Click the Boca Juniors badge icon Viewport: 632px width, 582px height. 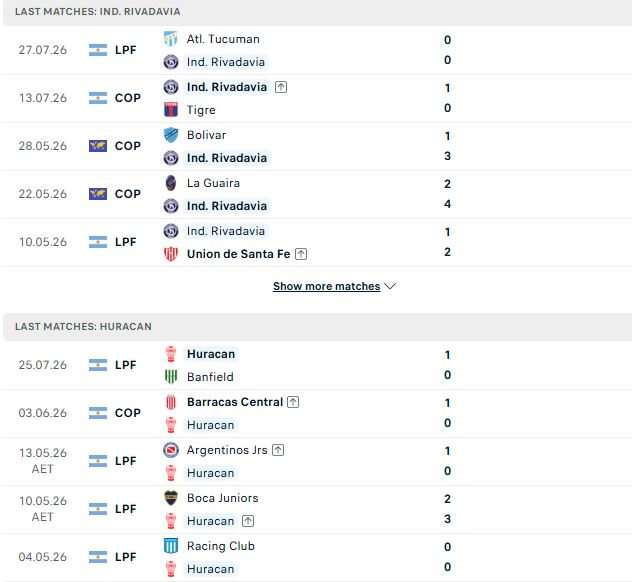tap(170, 498)
